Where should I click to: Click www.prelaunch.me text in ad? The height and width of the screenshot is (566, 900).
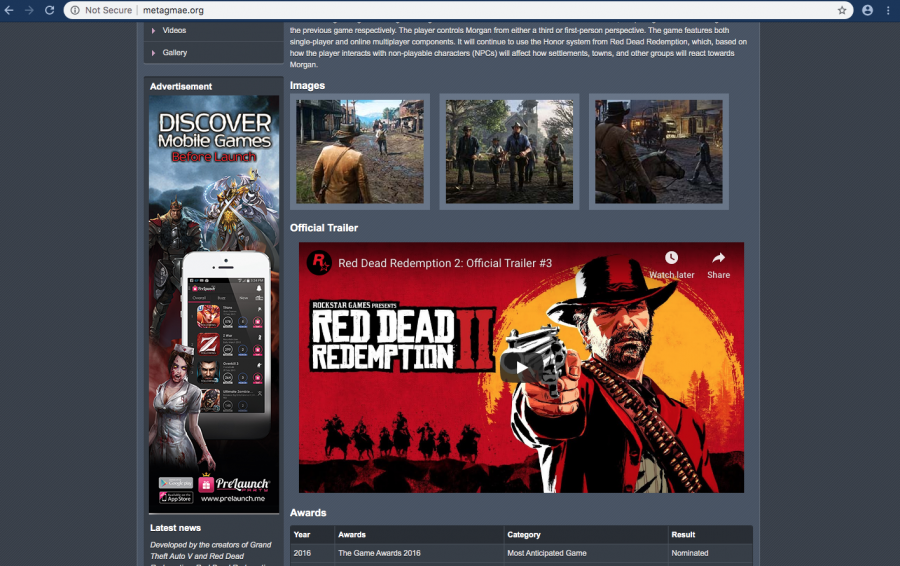tap(233, 499)
